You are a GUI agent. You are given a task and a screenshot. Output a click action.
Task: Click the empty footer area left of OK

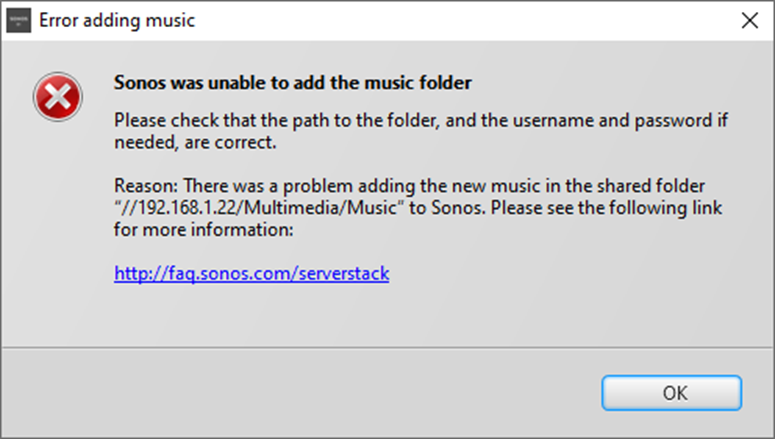[x=297, y=393]
